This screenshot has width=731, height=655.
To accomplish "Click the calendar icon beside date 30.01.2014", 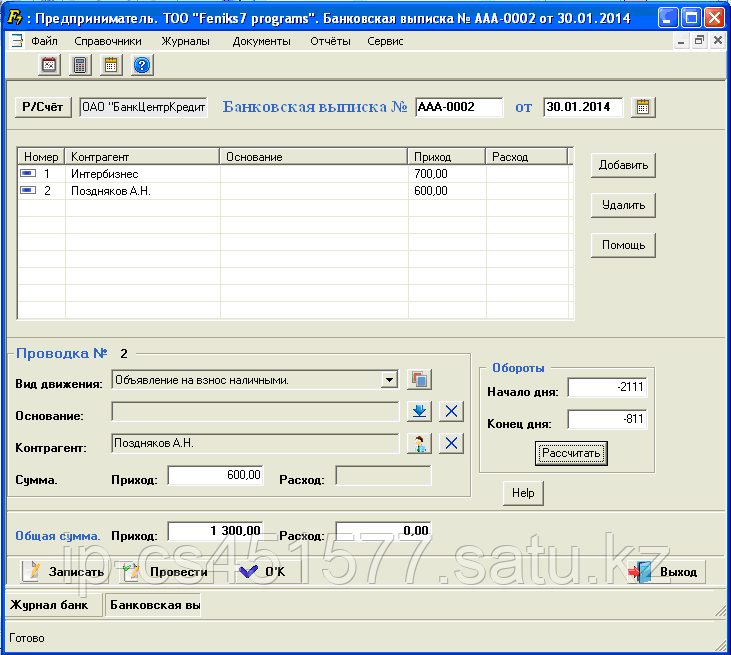I will tap(644, 107).
